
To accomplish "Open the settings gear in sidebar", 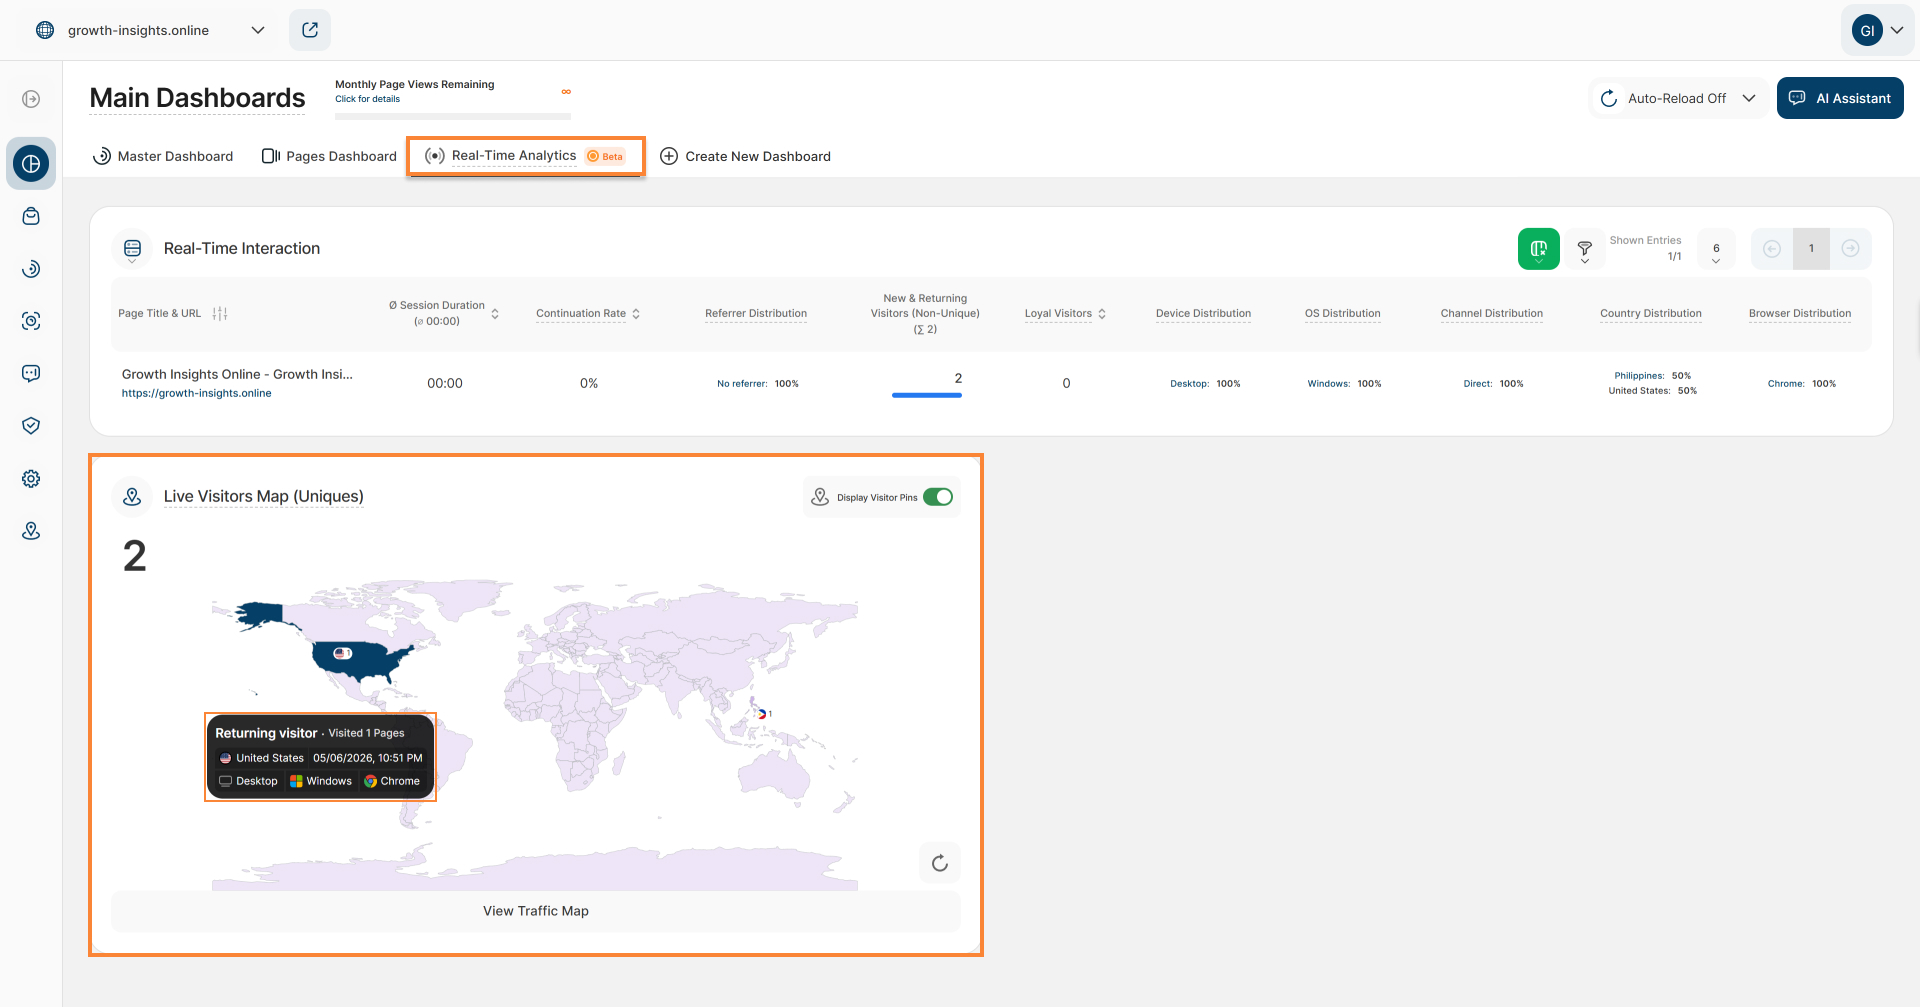I will (31, 479).
